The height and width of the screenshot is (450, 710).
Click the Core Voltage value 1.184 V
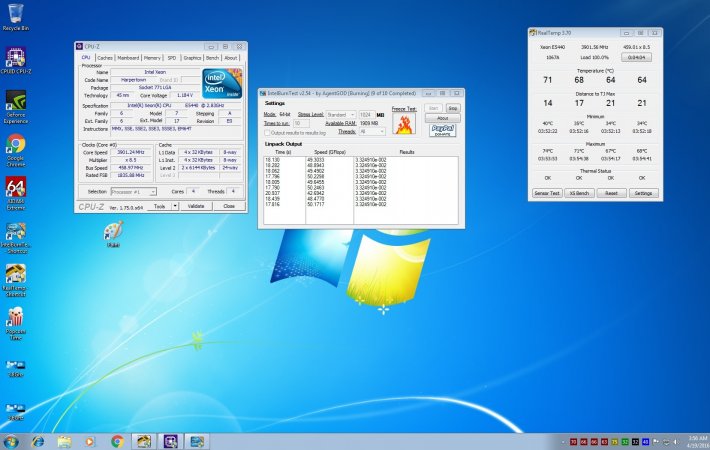(185, 96)
